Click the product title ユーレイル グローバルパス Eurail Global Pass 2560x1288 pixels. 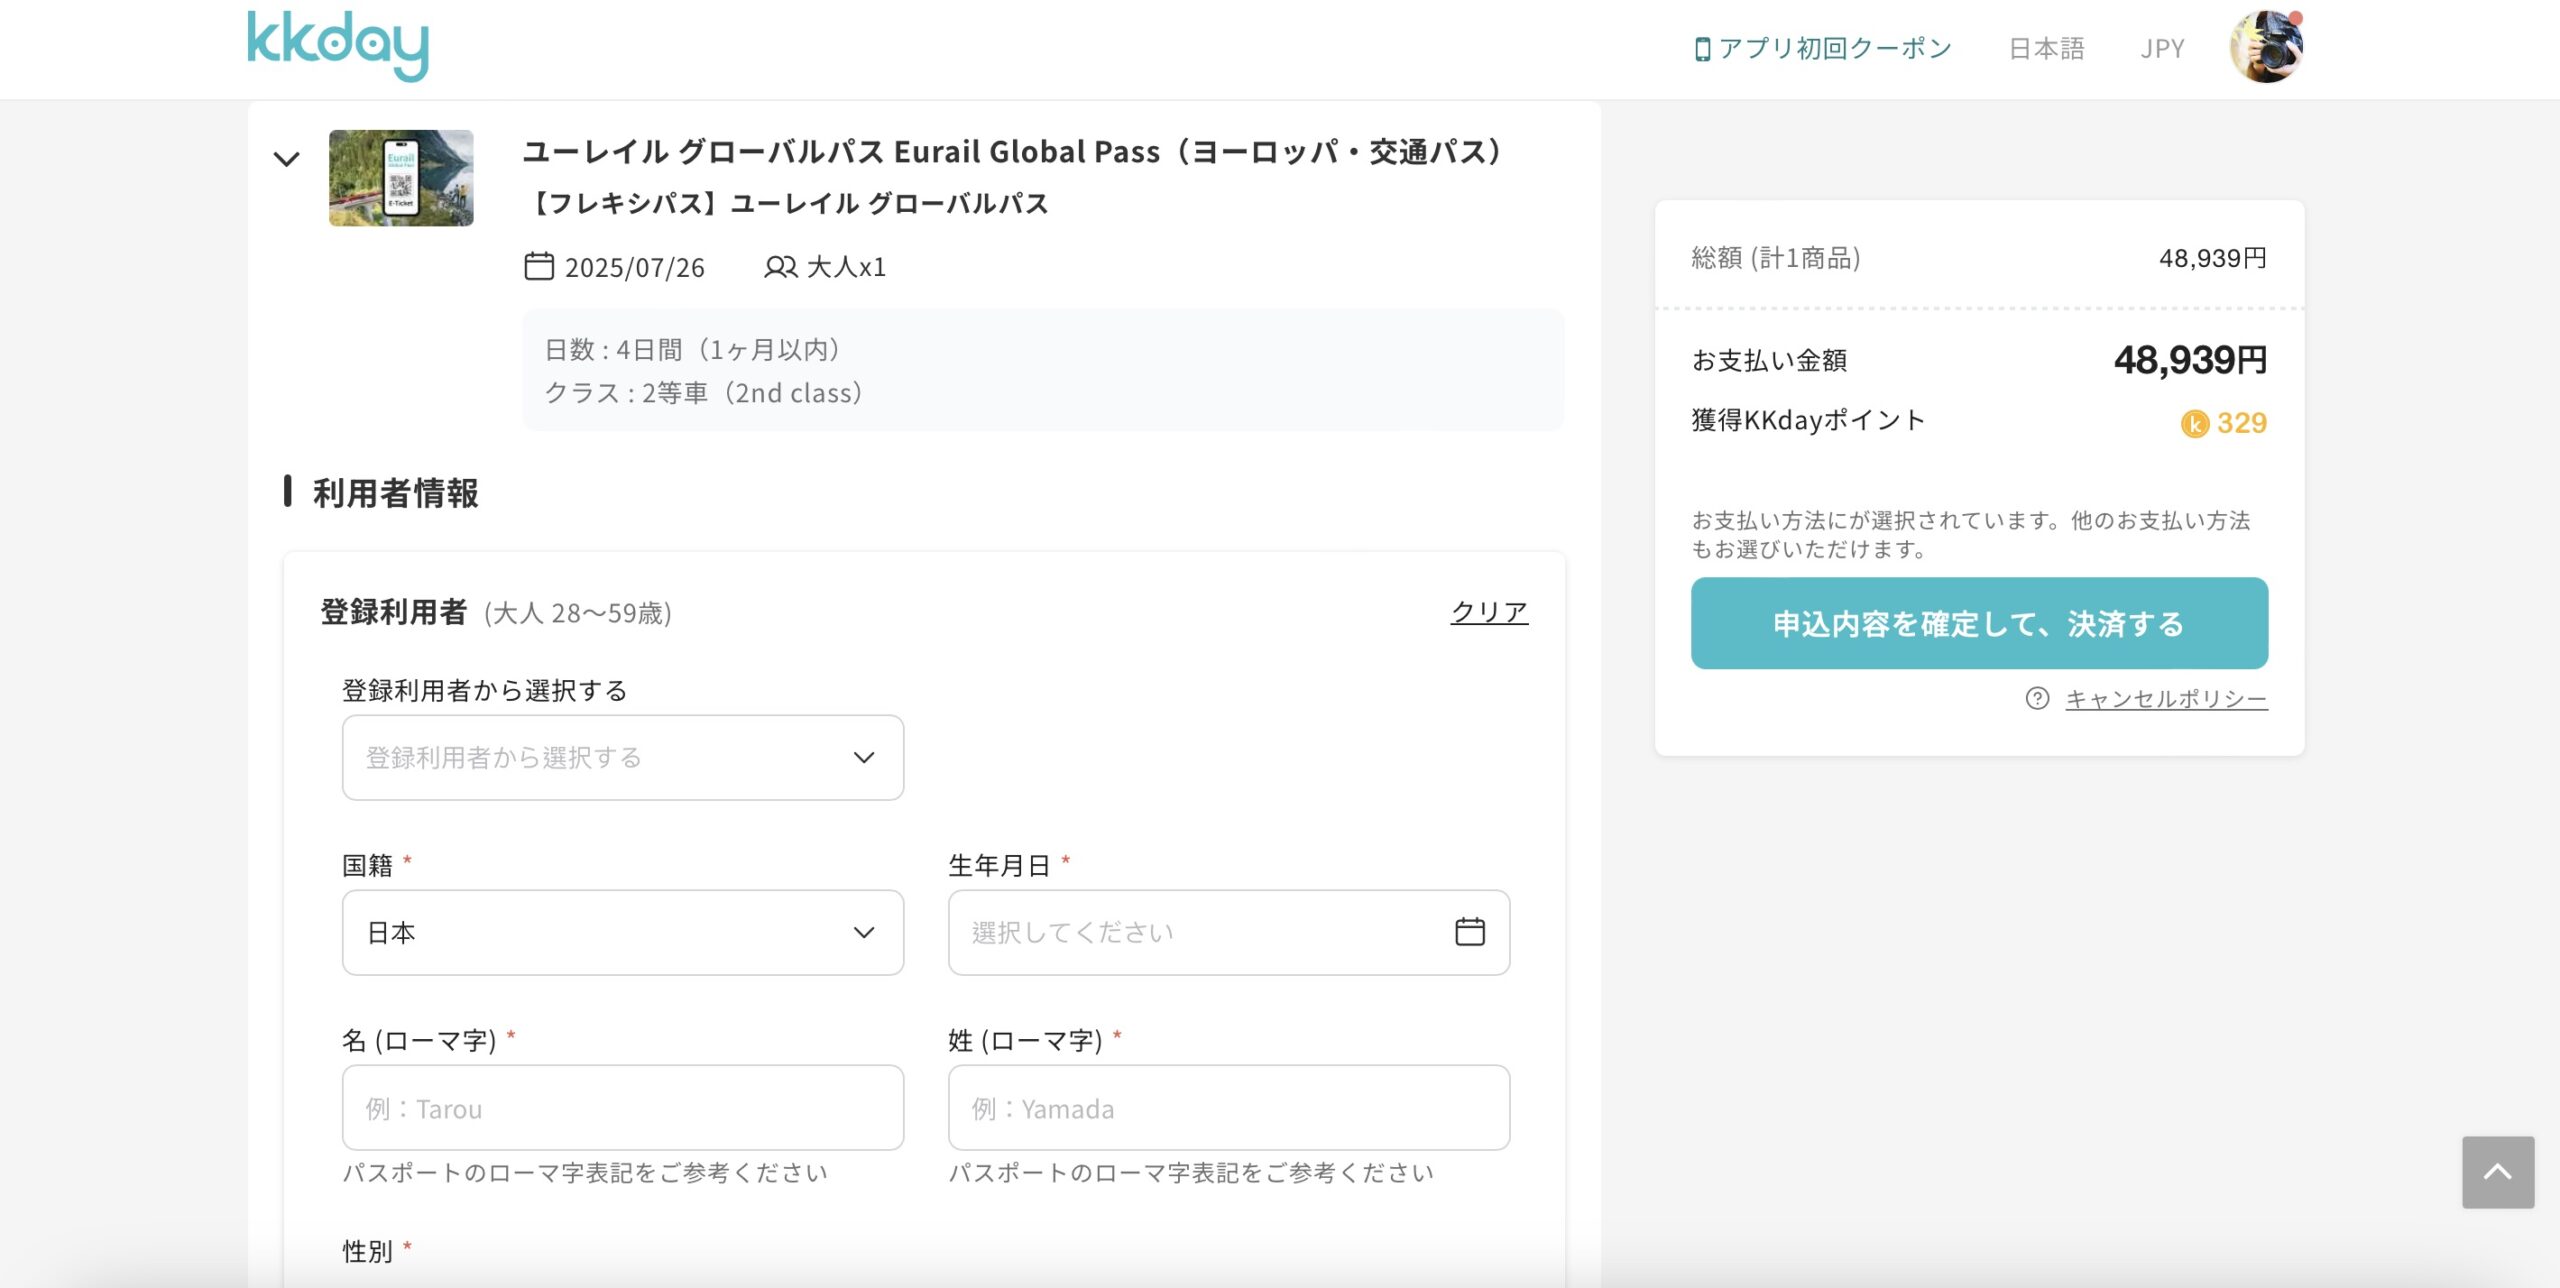[1012, 152]
